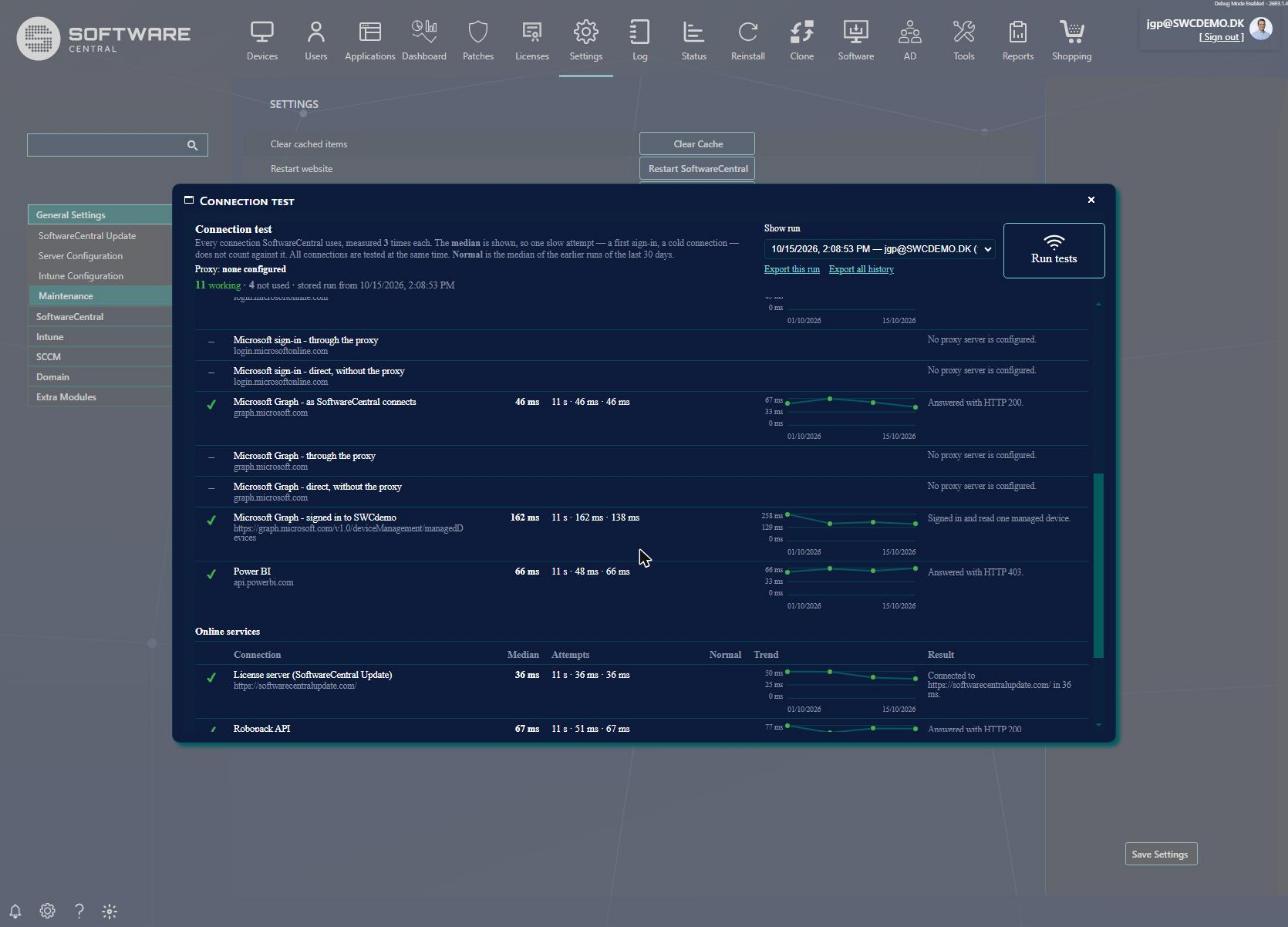The width and height of the screenshot is (1288, 927).
Task: Click the search magnifier icon
Action: pos(192,145)
